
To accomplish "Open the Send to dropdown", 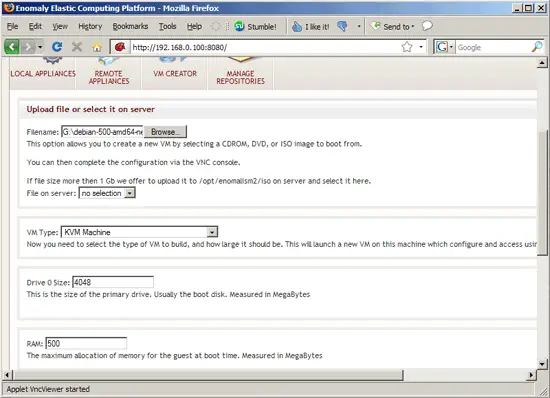I will [393, 26].
